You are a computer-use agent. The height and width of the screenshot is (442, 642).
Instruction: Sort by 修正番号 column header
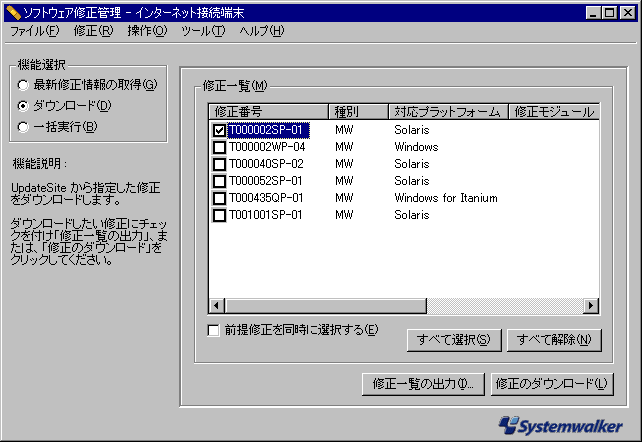point(269,111)
